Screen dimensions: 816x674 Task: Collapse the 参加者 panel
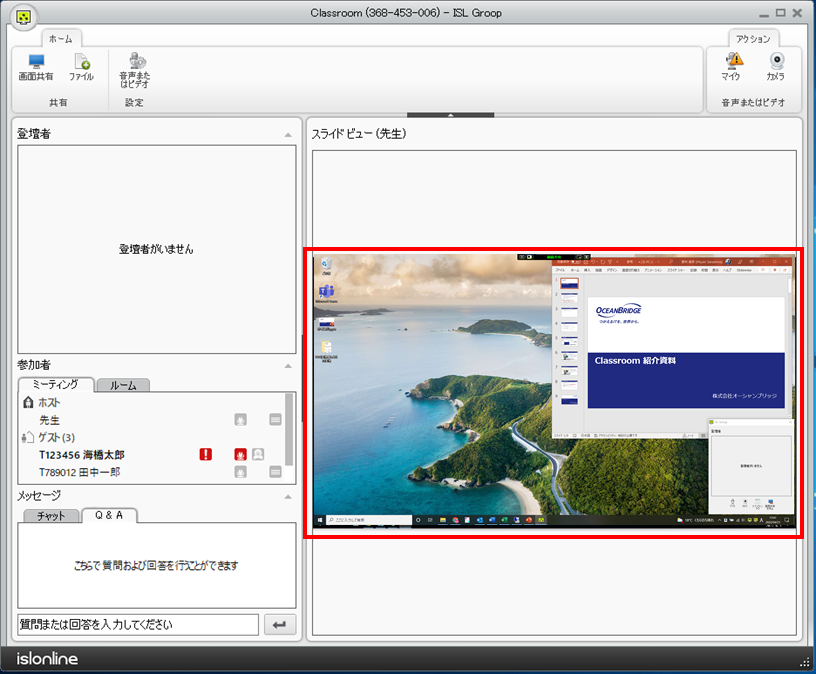coord(288,366)
